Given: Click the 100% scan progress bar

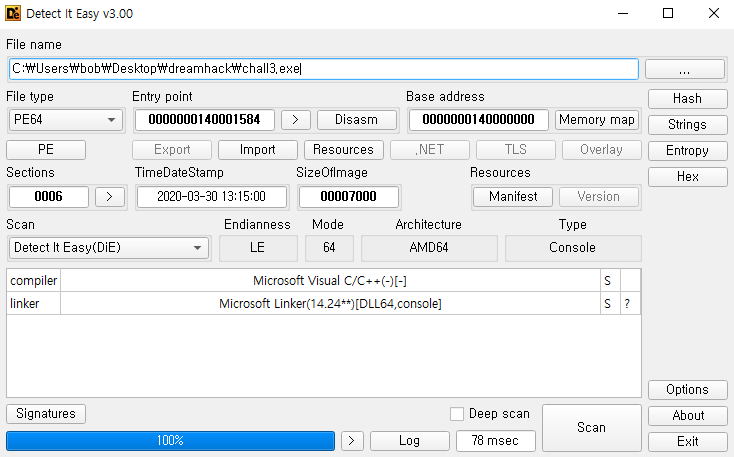Looking at the screenshot, I should 170,441.
